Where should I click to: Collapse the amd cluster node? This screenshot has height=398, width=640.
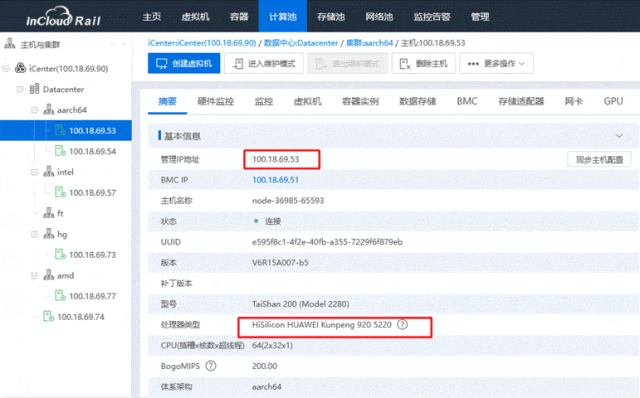click(34, 276)
